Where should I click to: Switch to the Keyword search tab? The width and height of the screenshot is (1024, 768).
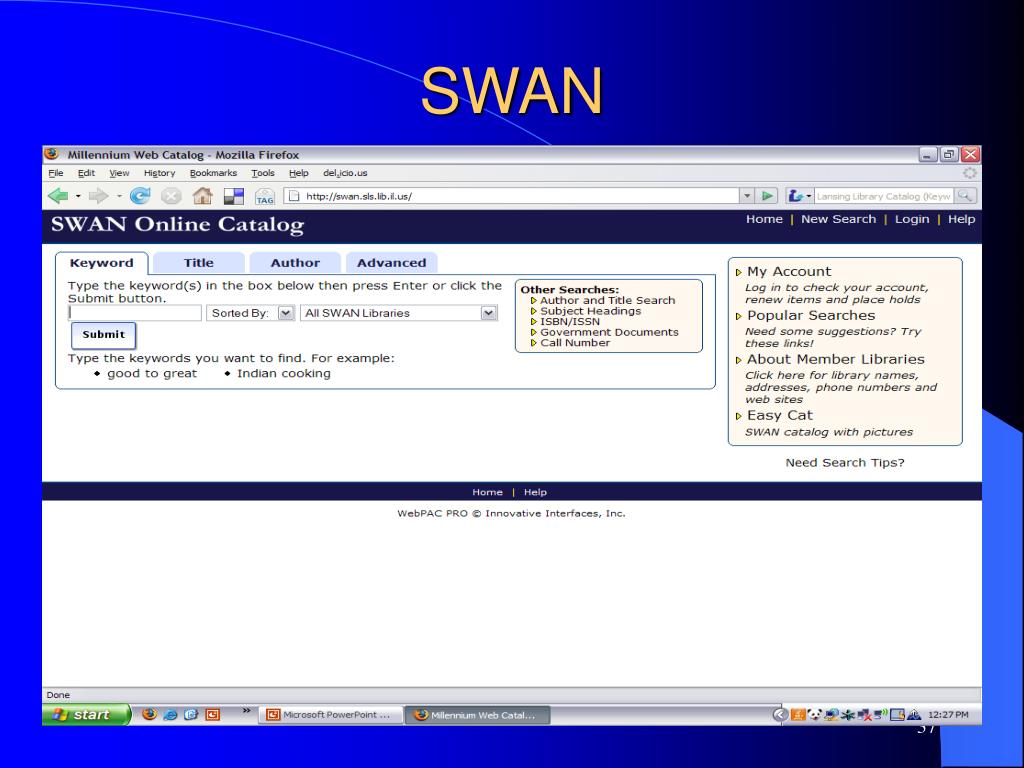tap(101, 263)
